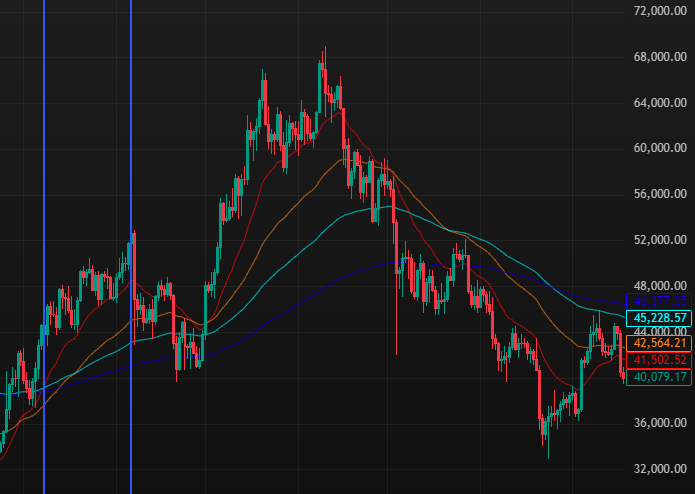This screenshot has width=695, height=494.
Task: Click the 60,000.00 axis price
Action: pyautogui.click(x=660, y=148)
